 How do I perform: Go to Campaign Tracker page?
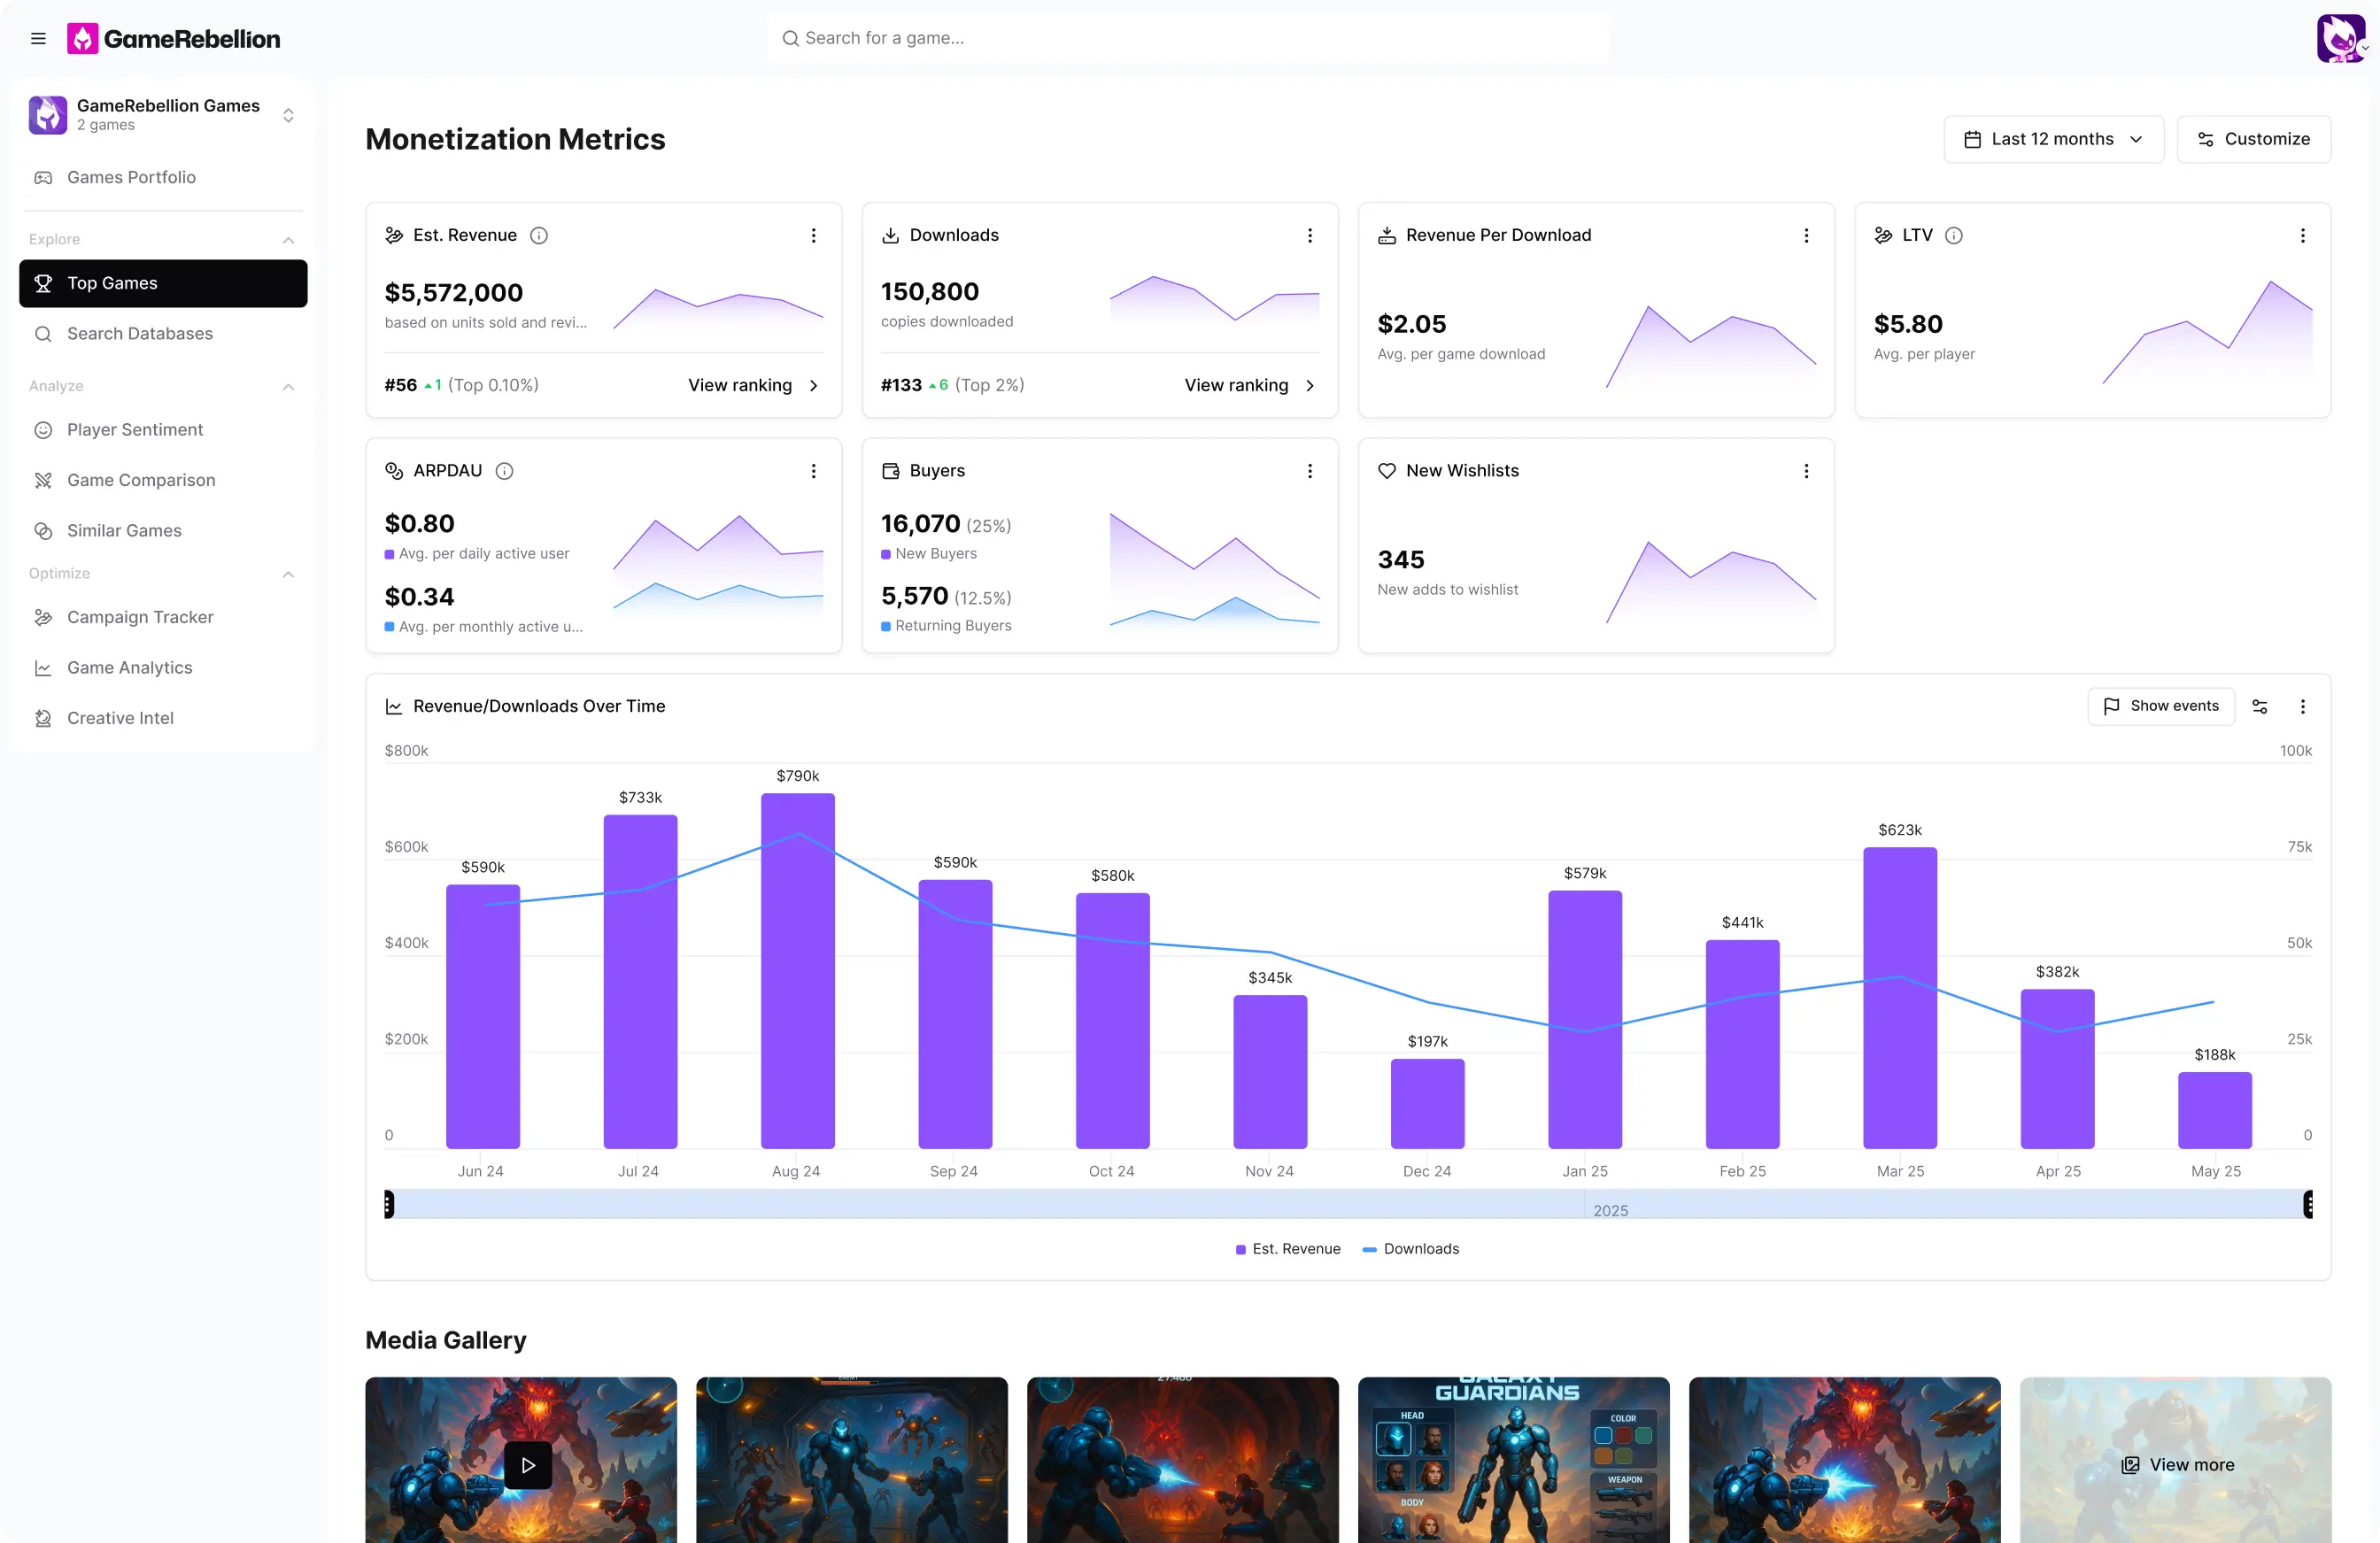[x=140, y=617]
